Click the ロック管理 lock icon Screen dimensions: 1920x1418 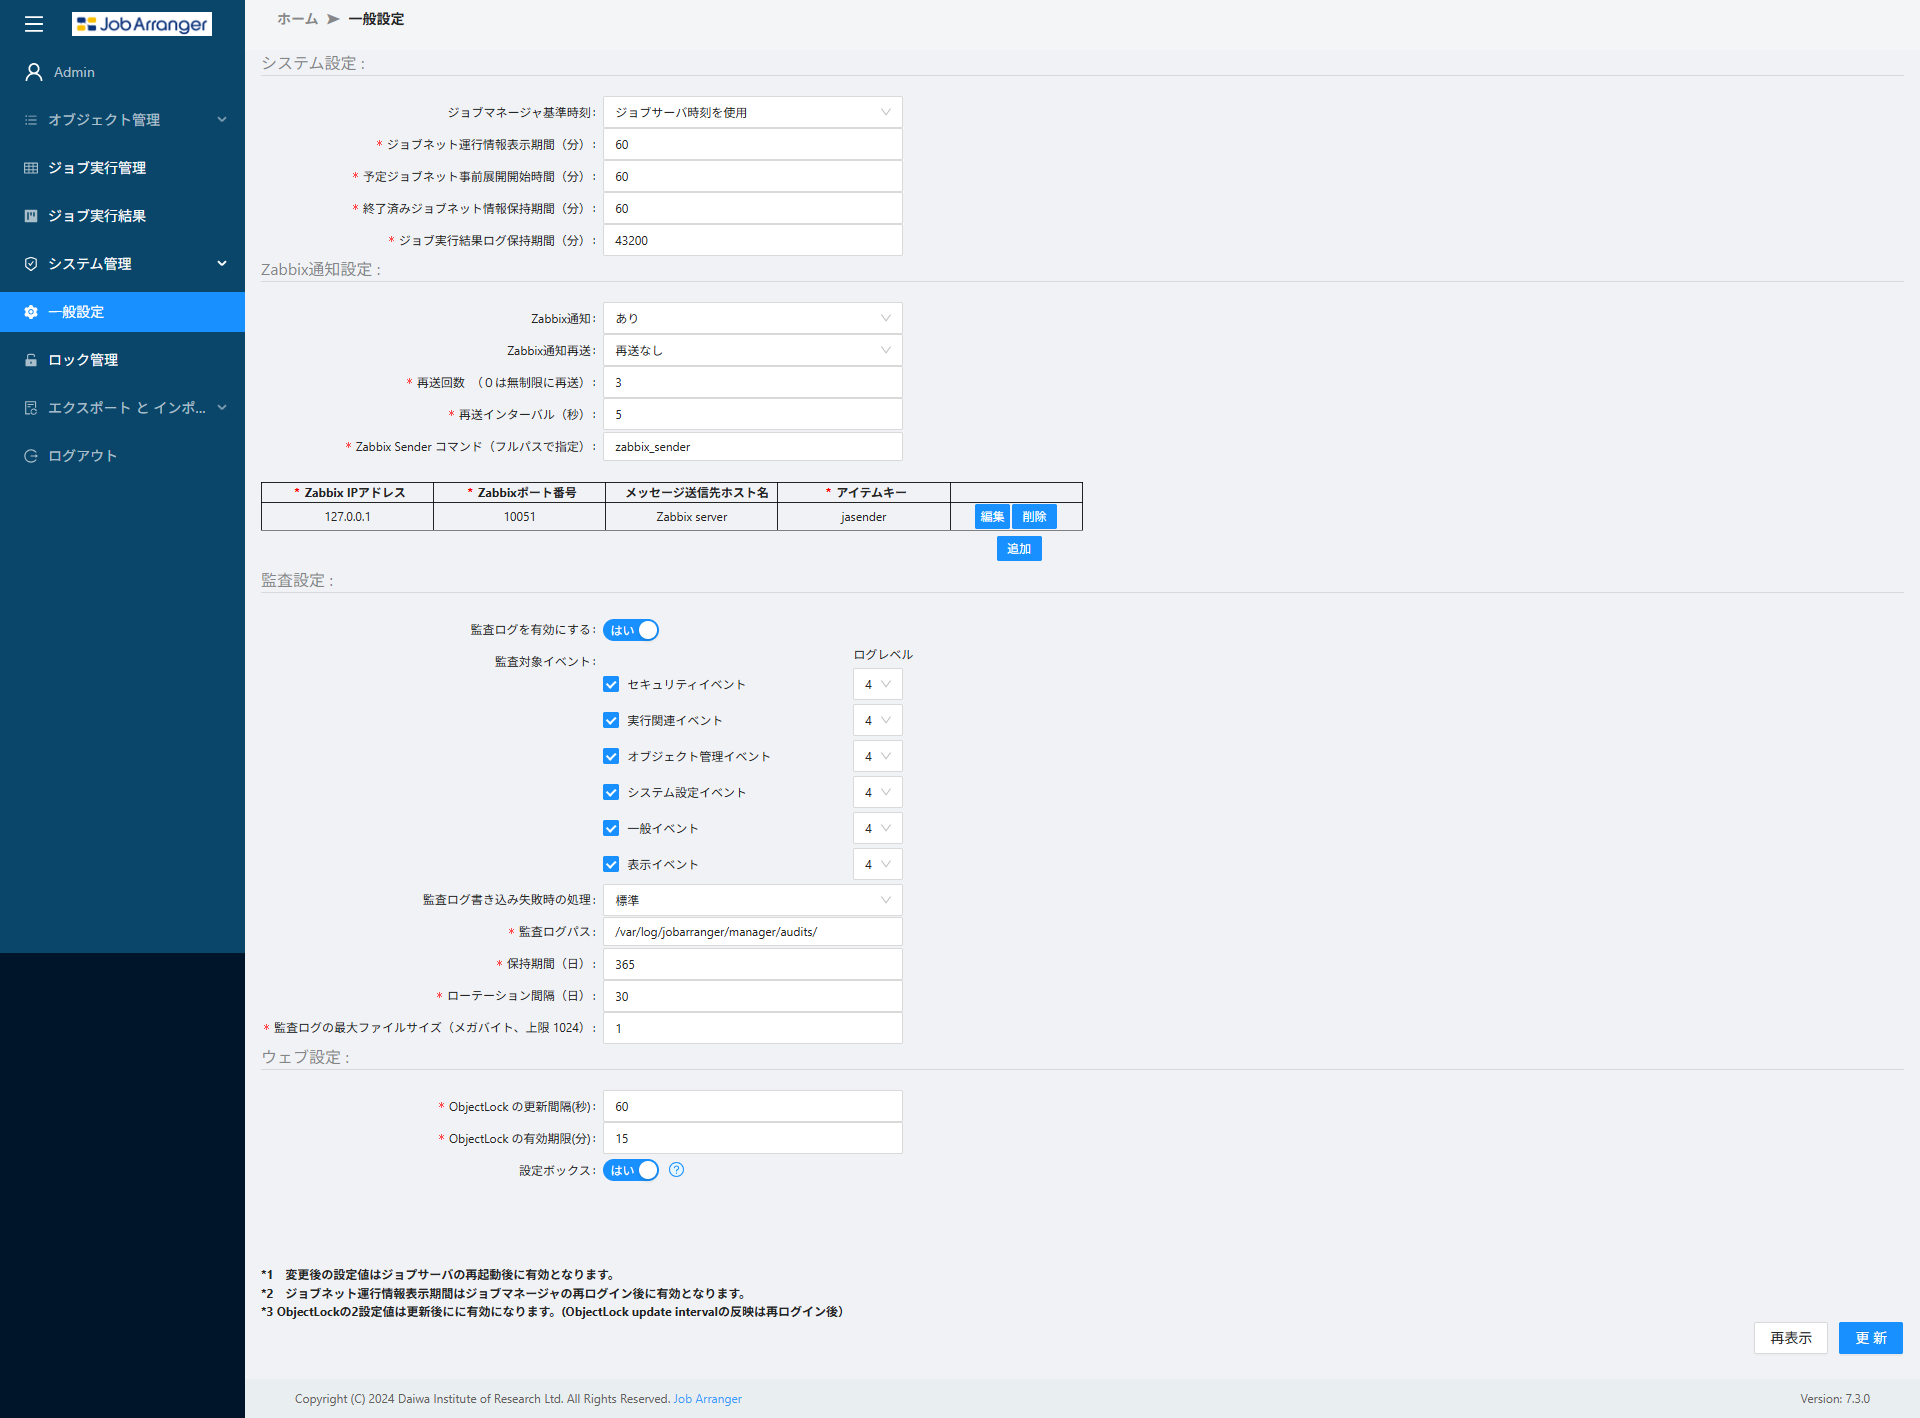point(31,360)
